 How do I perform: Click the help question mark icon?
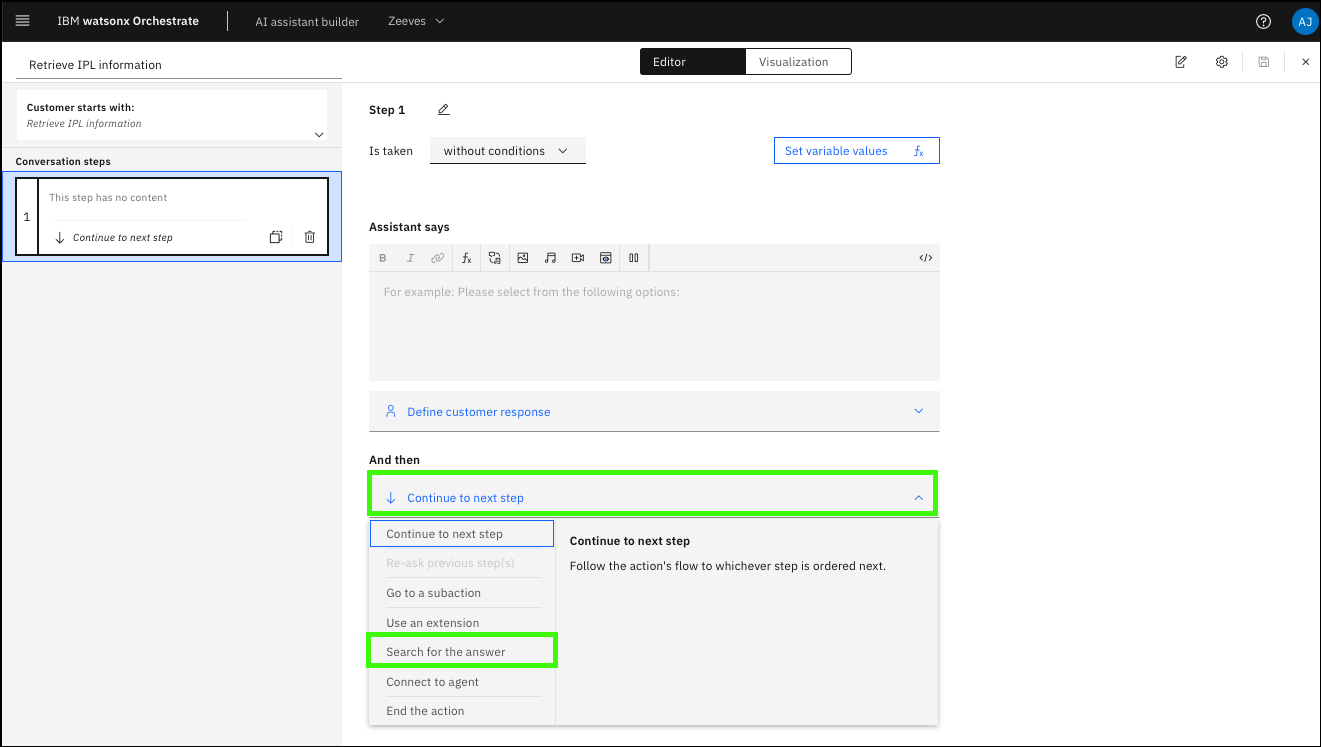pos(1263,21)
